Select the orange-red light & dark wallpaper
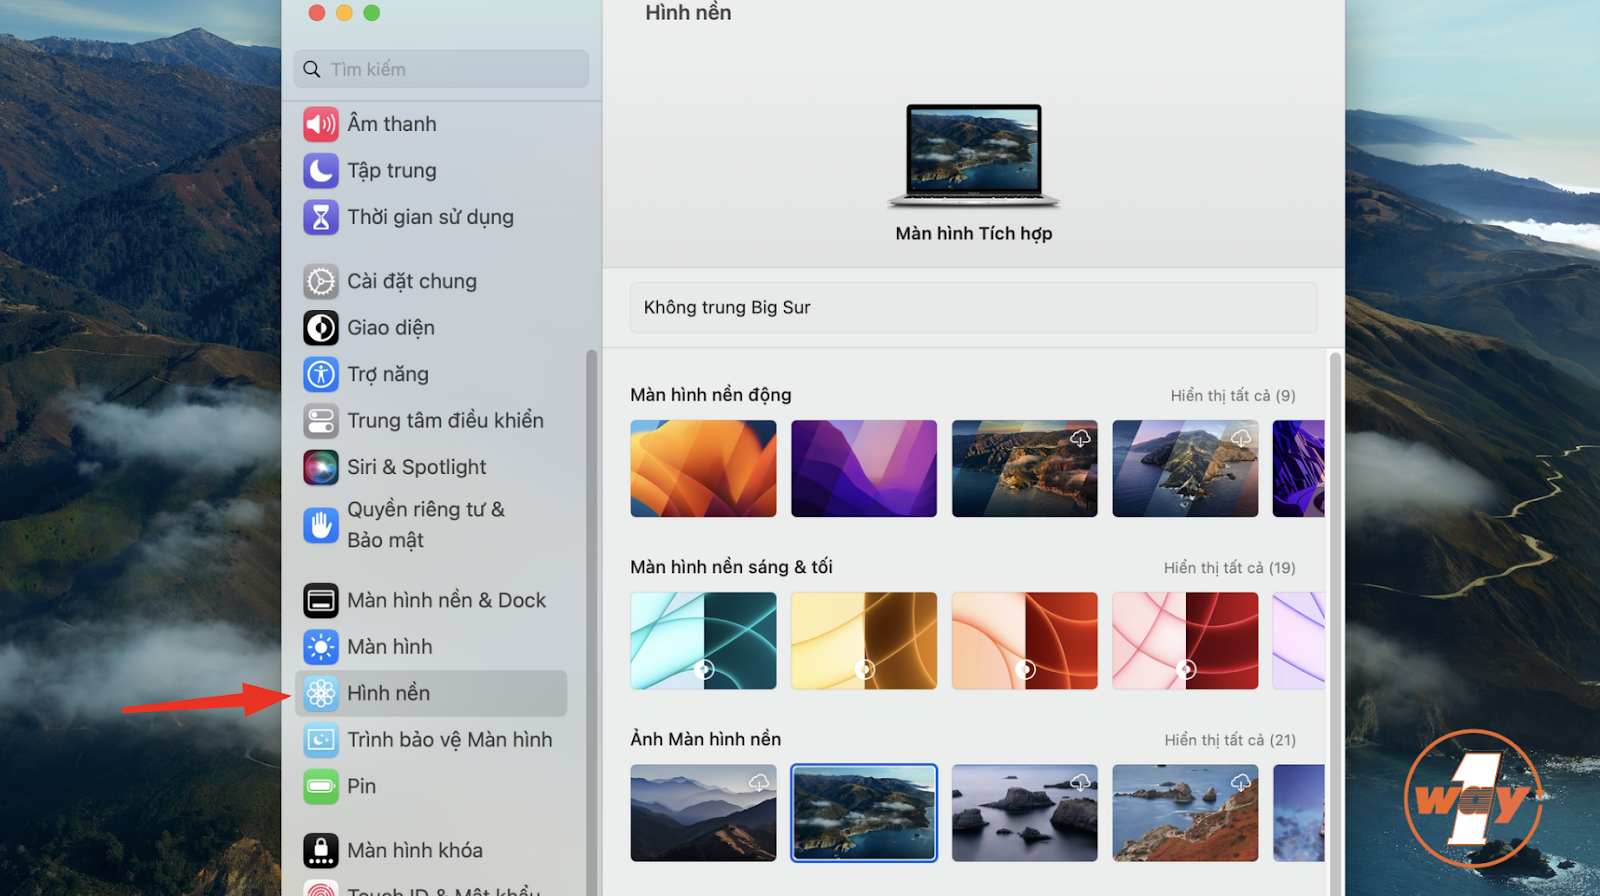1600x896 pixels. click(x=1024, y=641)
